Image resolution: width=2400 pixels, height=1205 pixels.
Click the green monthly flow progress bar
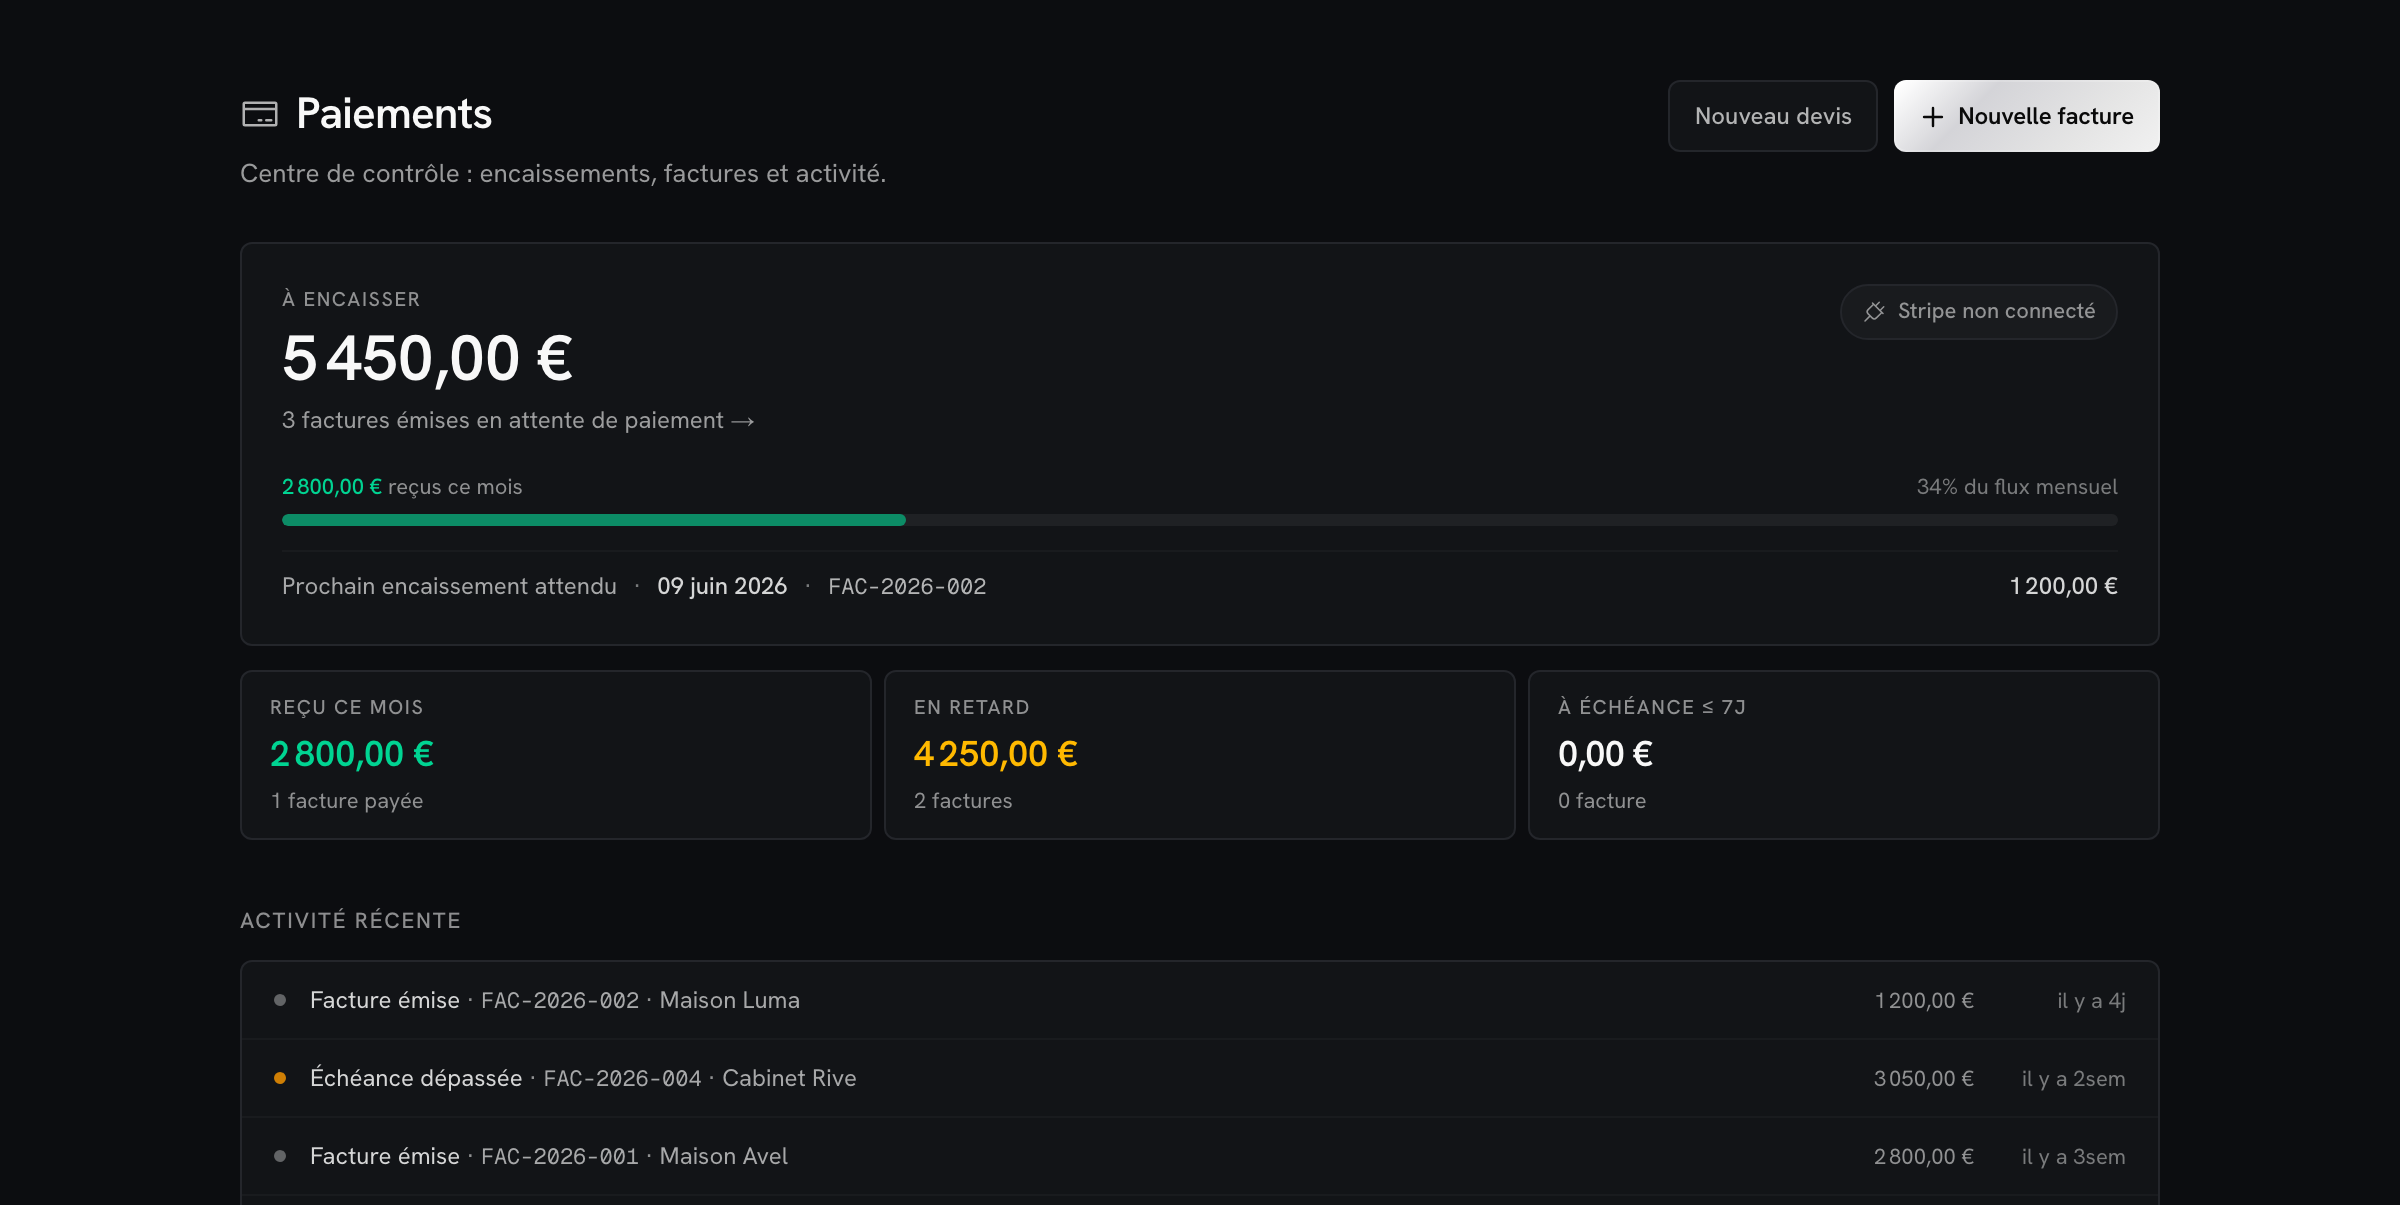pos(594,520)
